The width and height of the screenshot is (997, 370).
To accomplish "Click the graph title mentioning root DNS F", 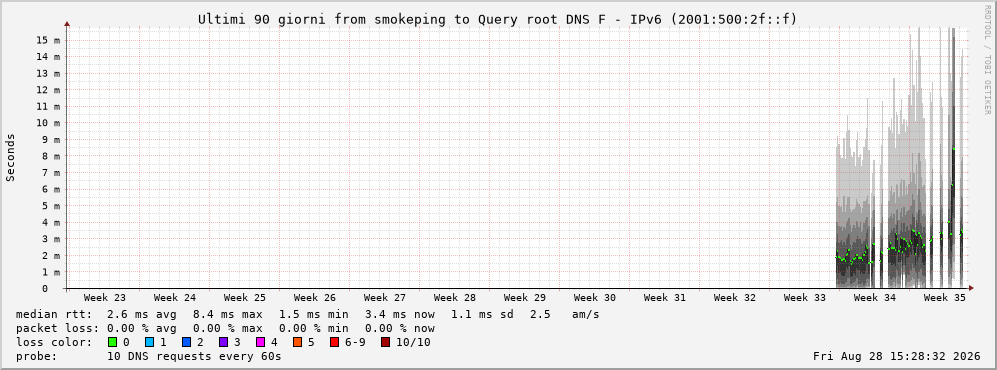I will point(497,19).
